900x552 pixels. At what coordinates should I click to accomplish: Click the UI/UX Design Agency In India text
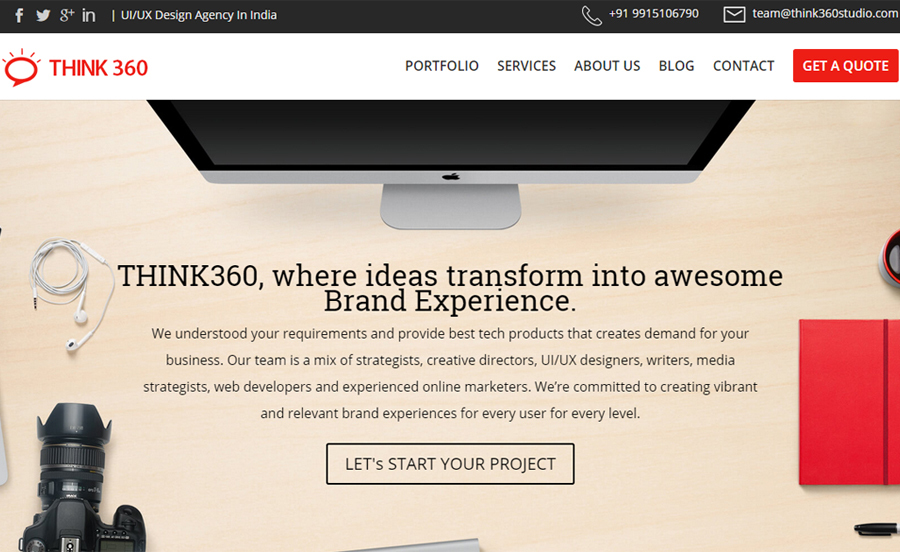pyautogui.click(x=199, y=15)
